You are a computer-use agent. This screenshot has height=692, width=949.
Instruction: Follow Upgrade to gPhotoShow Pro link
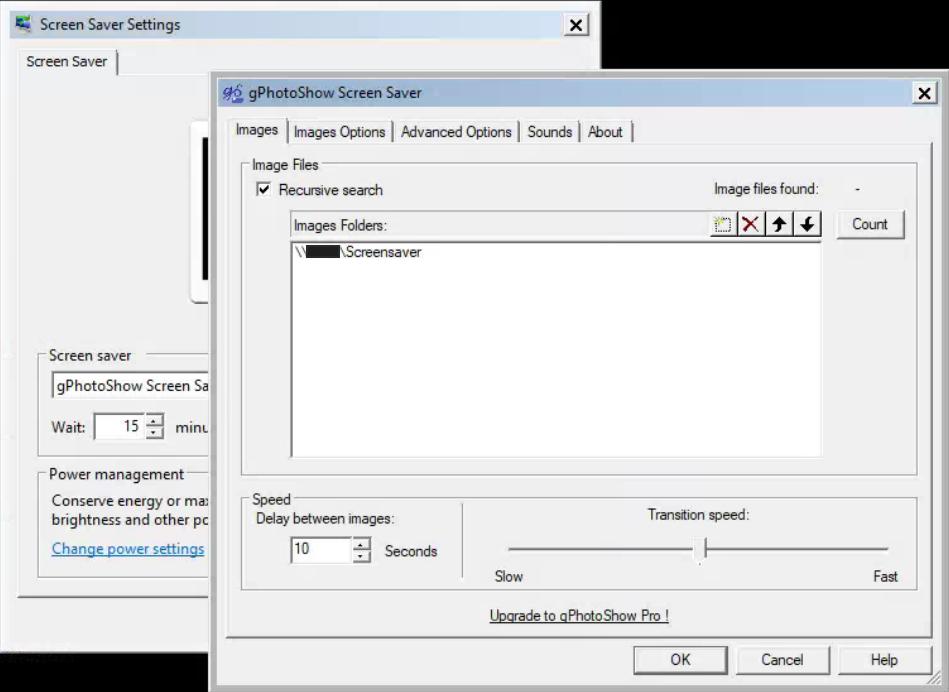point(579,616)
